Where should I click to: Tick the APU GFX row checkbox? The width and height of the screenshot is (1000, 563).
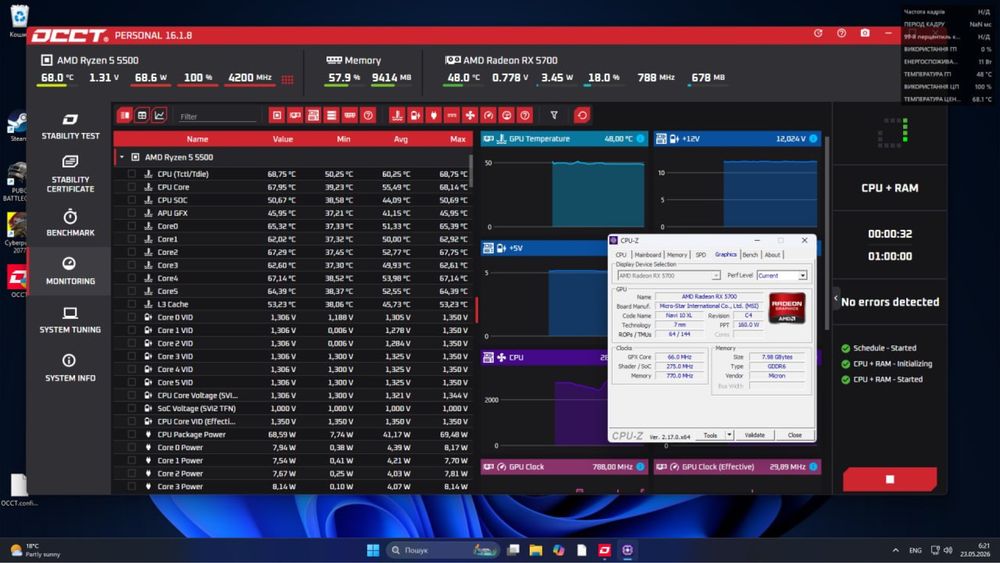click(x=131, y=213)
